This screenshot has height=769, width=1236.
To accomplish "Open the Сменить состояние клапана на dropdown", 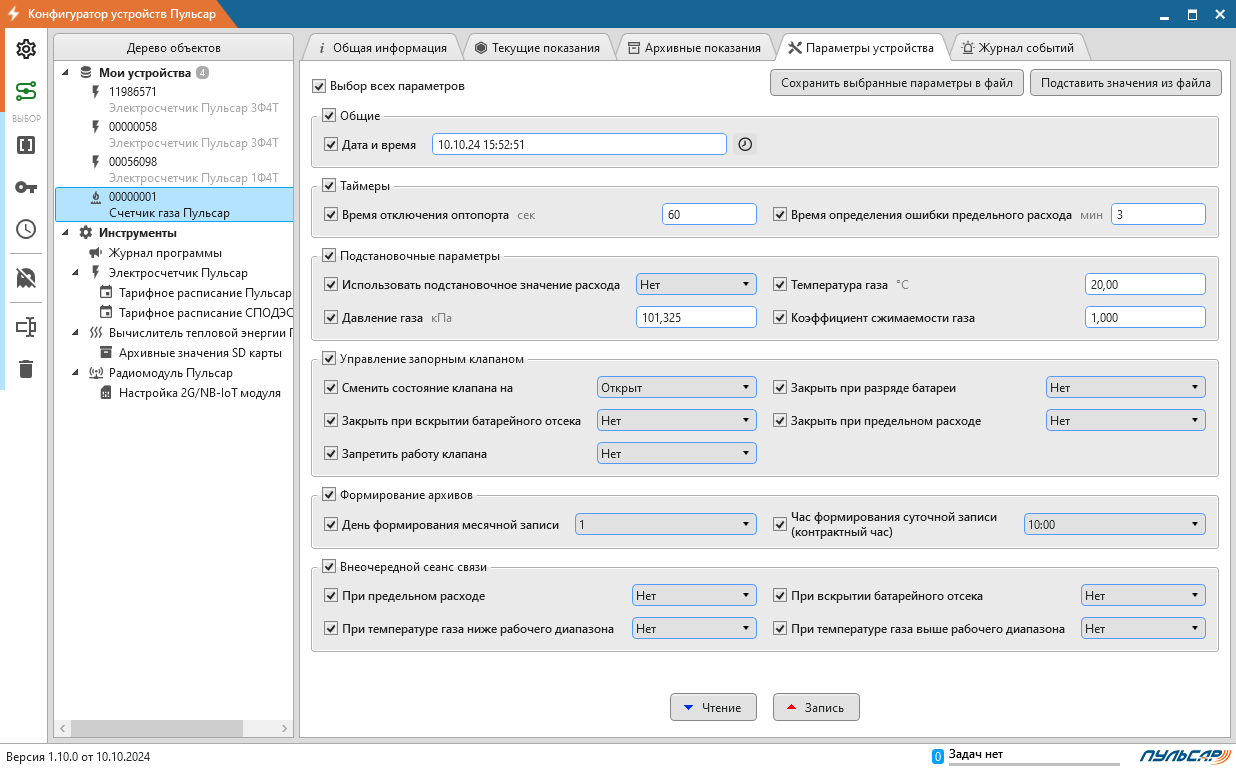I will pyautogui.click(x=676, y=388).
